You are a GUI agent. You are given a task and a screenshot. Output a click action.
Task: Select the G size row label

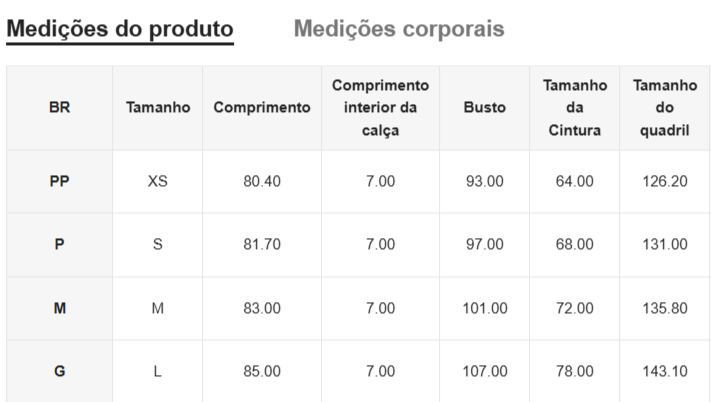[59, 371]
